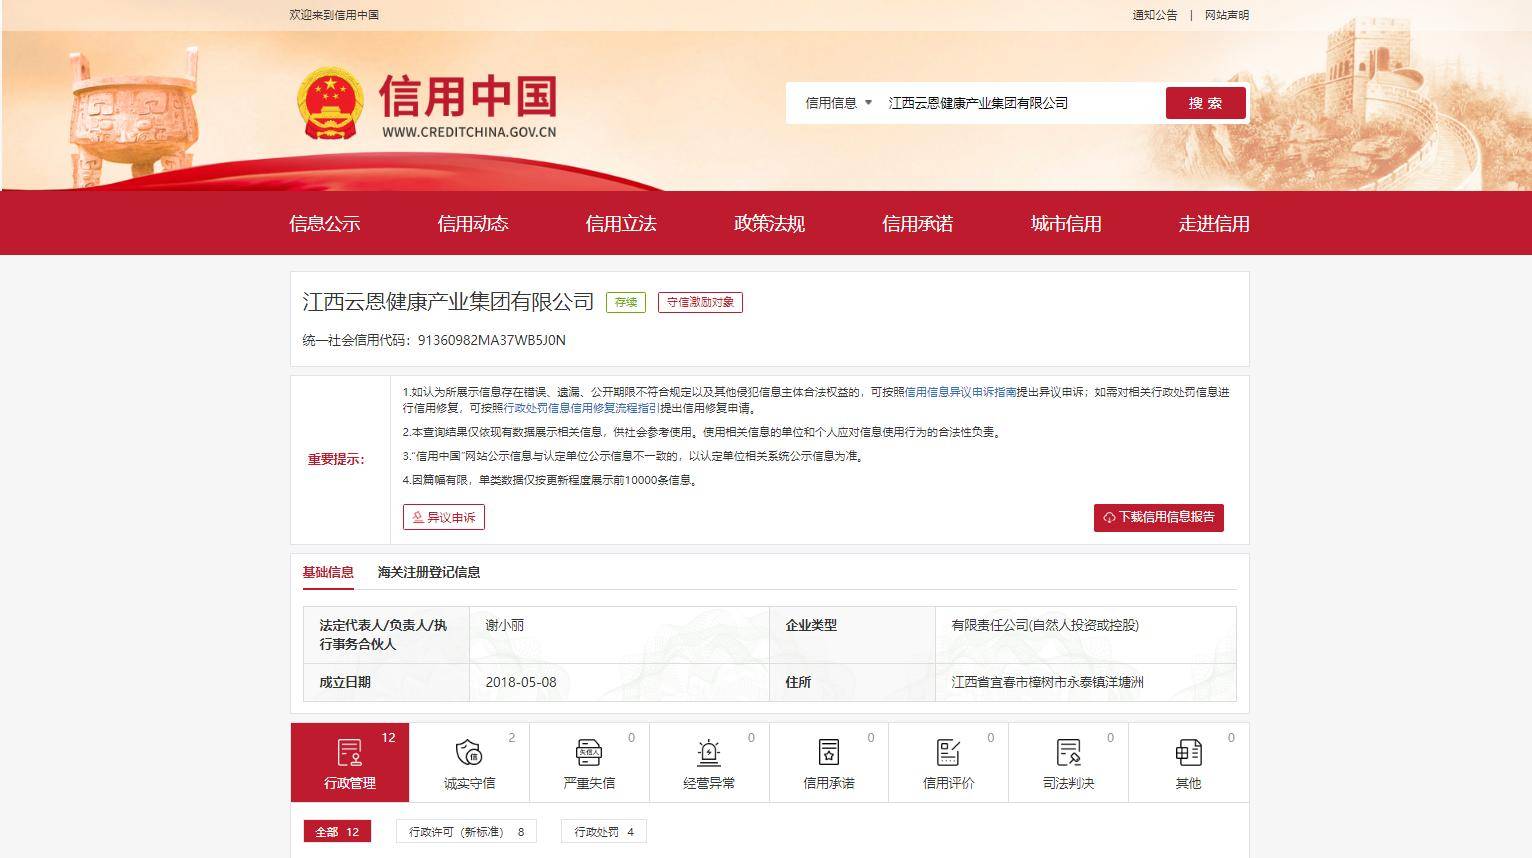This screenshot has width=1532, height=858.
Task: Click the 异议申诉 button
Action: (x=444, y=517)
